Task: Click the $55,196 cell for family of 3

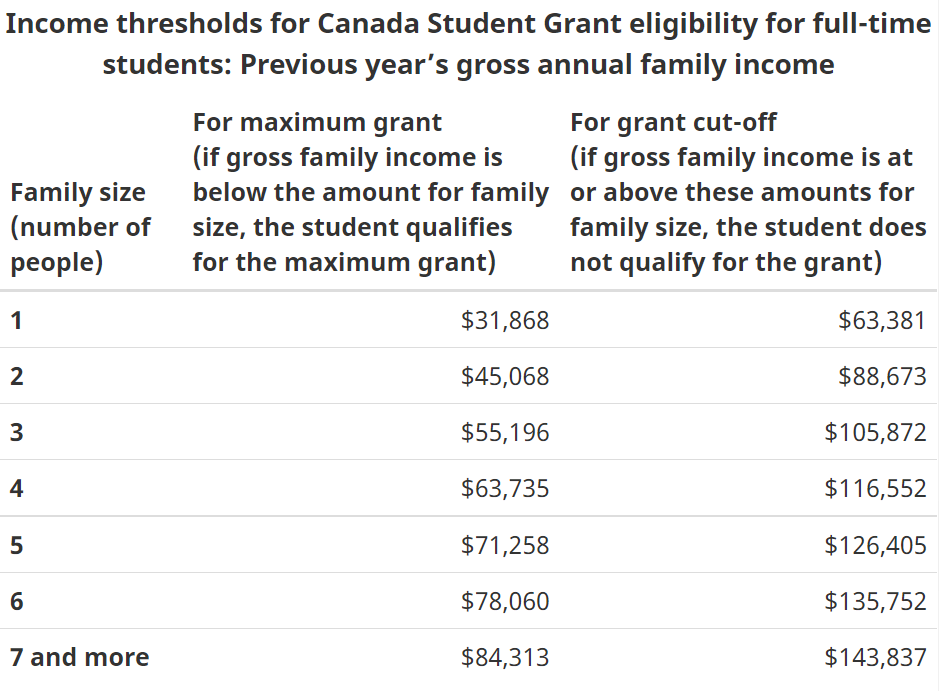Action: click(x=505, y=433)
